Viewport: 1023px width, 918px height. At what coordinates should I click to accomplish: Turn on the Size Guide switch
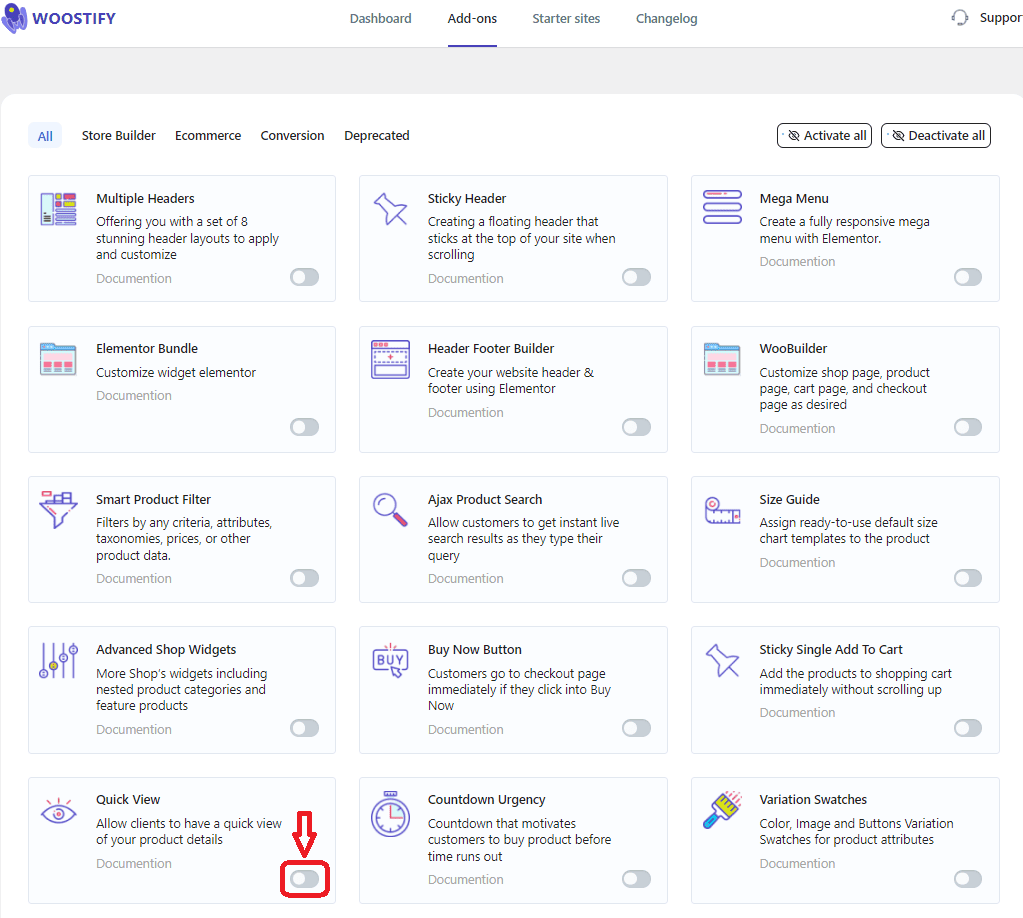click(967, 578)
